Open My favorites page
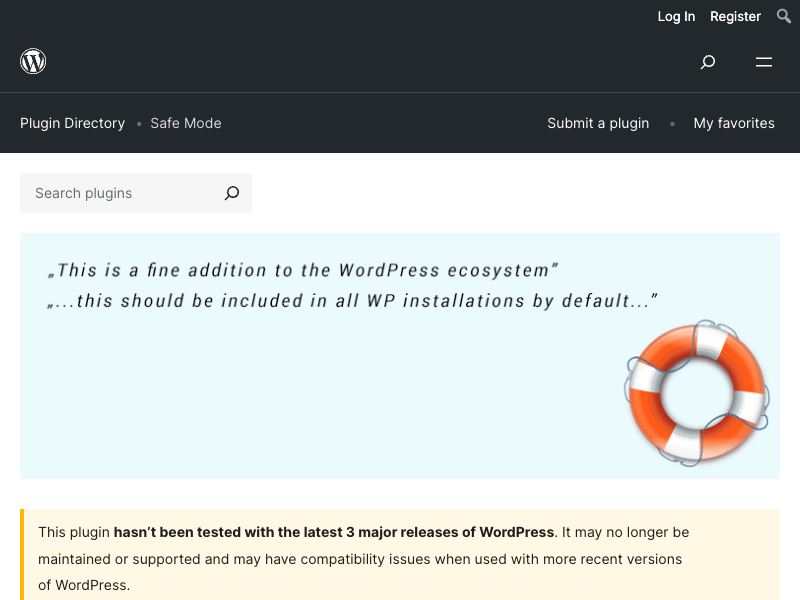800x600 pixels. pos(734,123)
